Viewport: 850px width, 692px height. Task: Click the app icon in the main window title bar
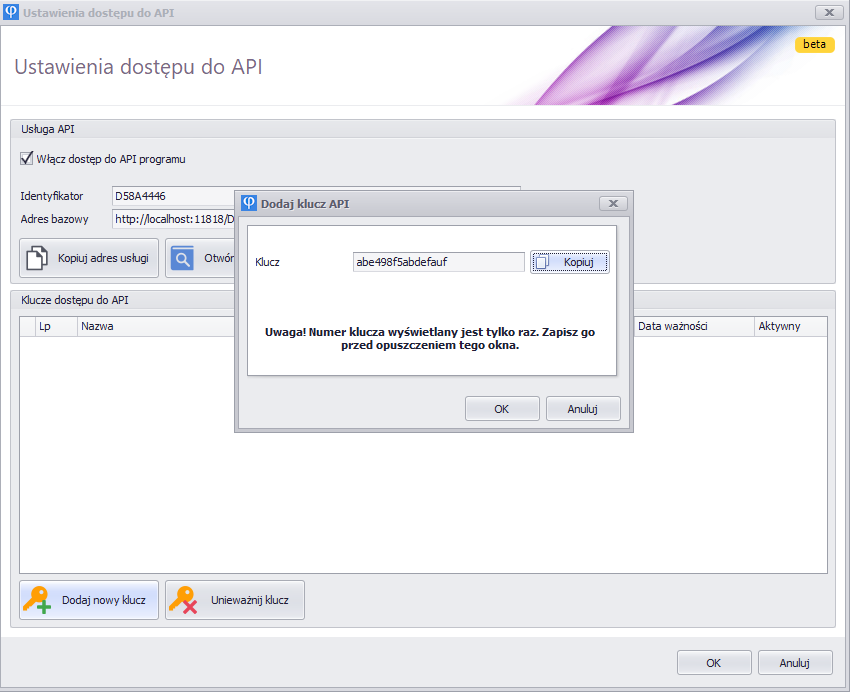11,12
